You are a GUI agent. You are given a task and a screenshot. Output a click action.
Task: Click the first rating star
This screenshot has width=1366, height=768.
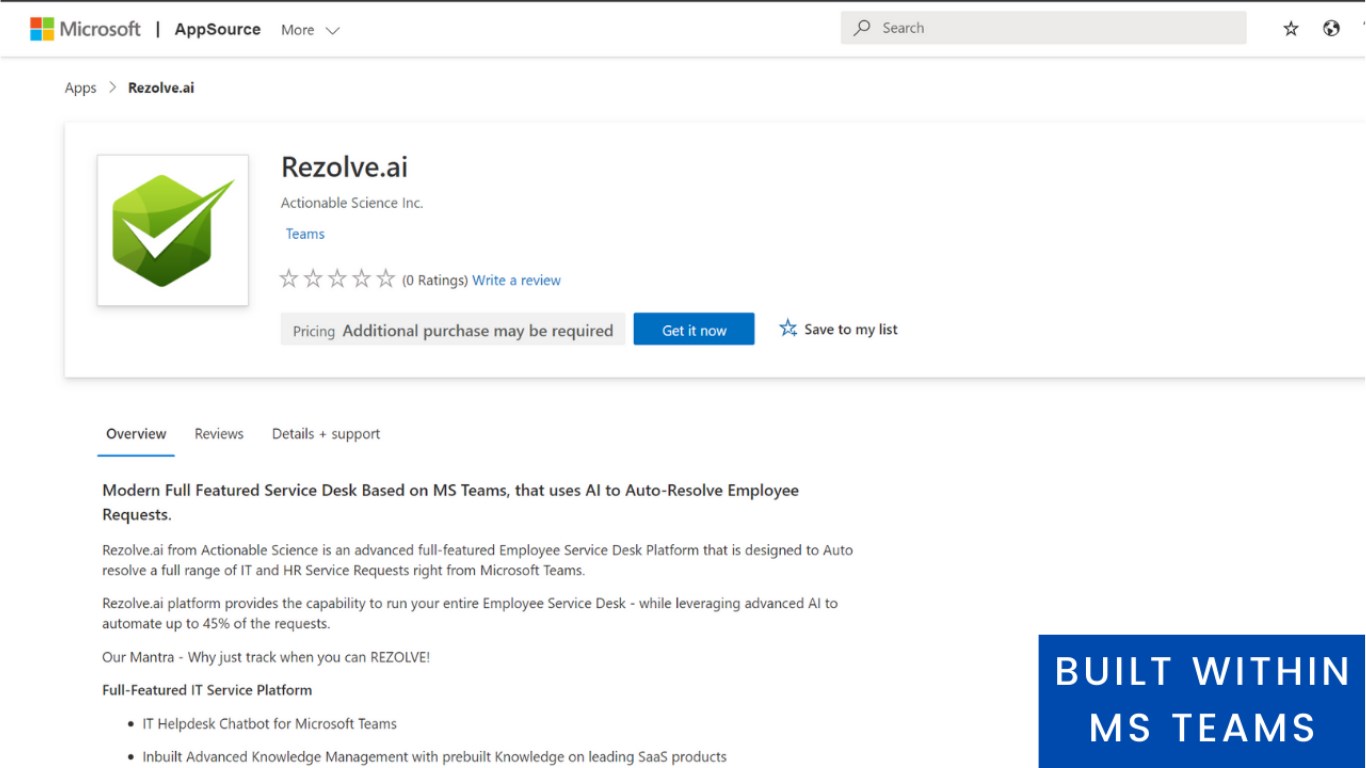point(289,279)
